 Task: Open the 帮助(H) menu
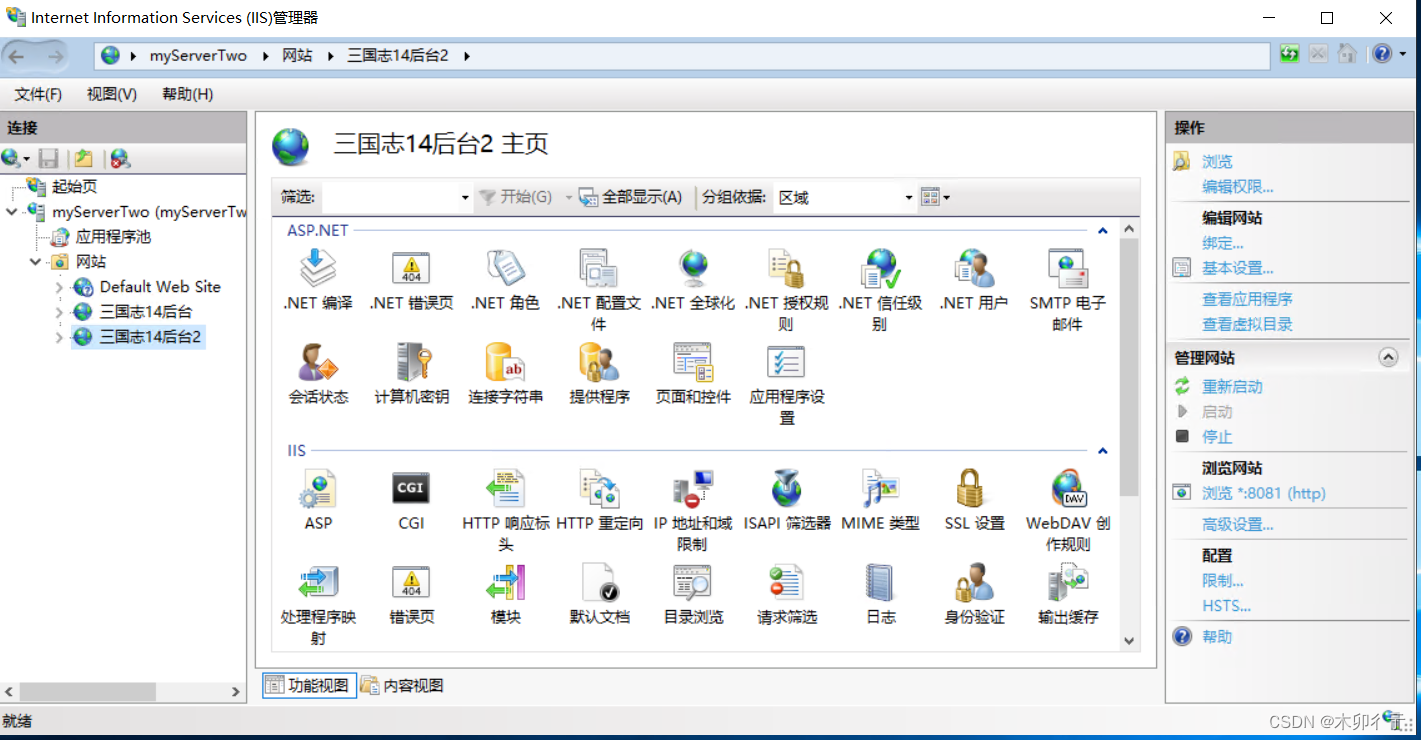187,94
